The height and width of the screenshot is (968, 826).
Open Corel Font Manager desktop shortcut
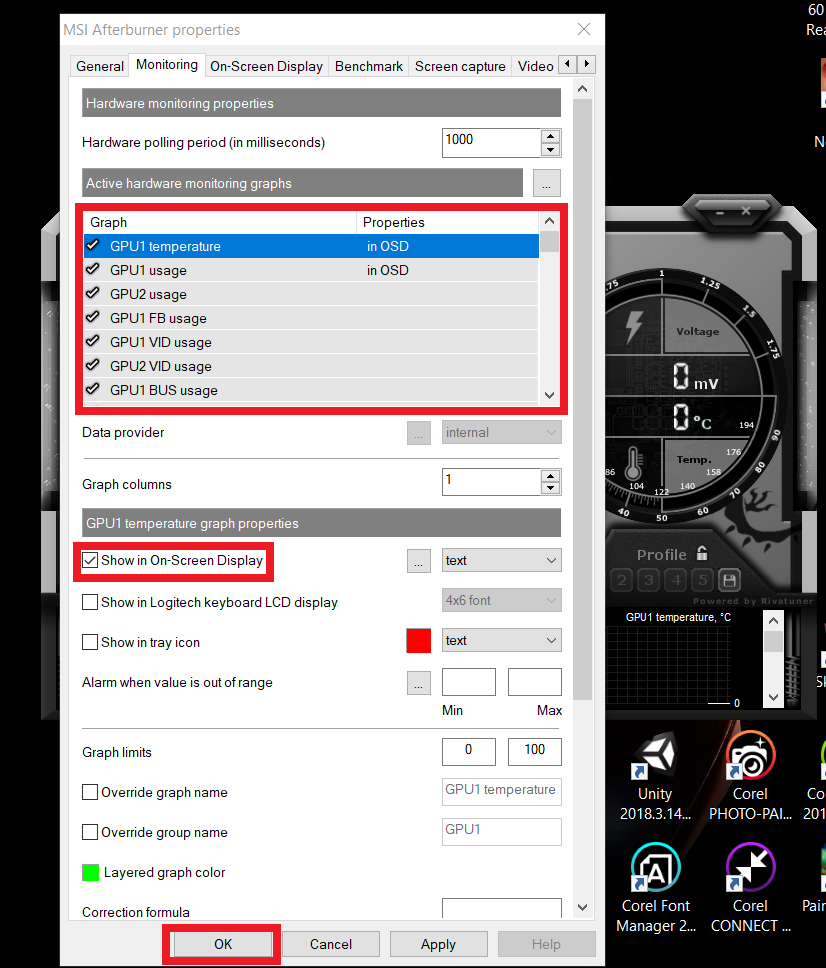(656, 888)
